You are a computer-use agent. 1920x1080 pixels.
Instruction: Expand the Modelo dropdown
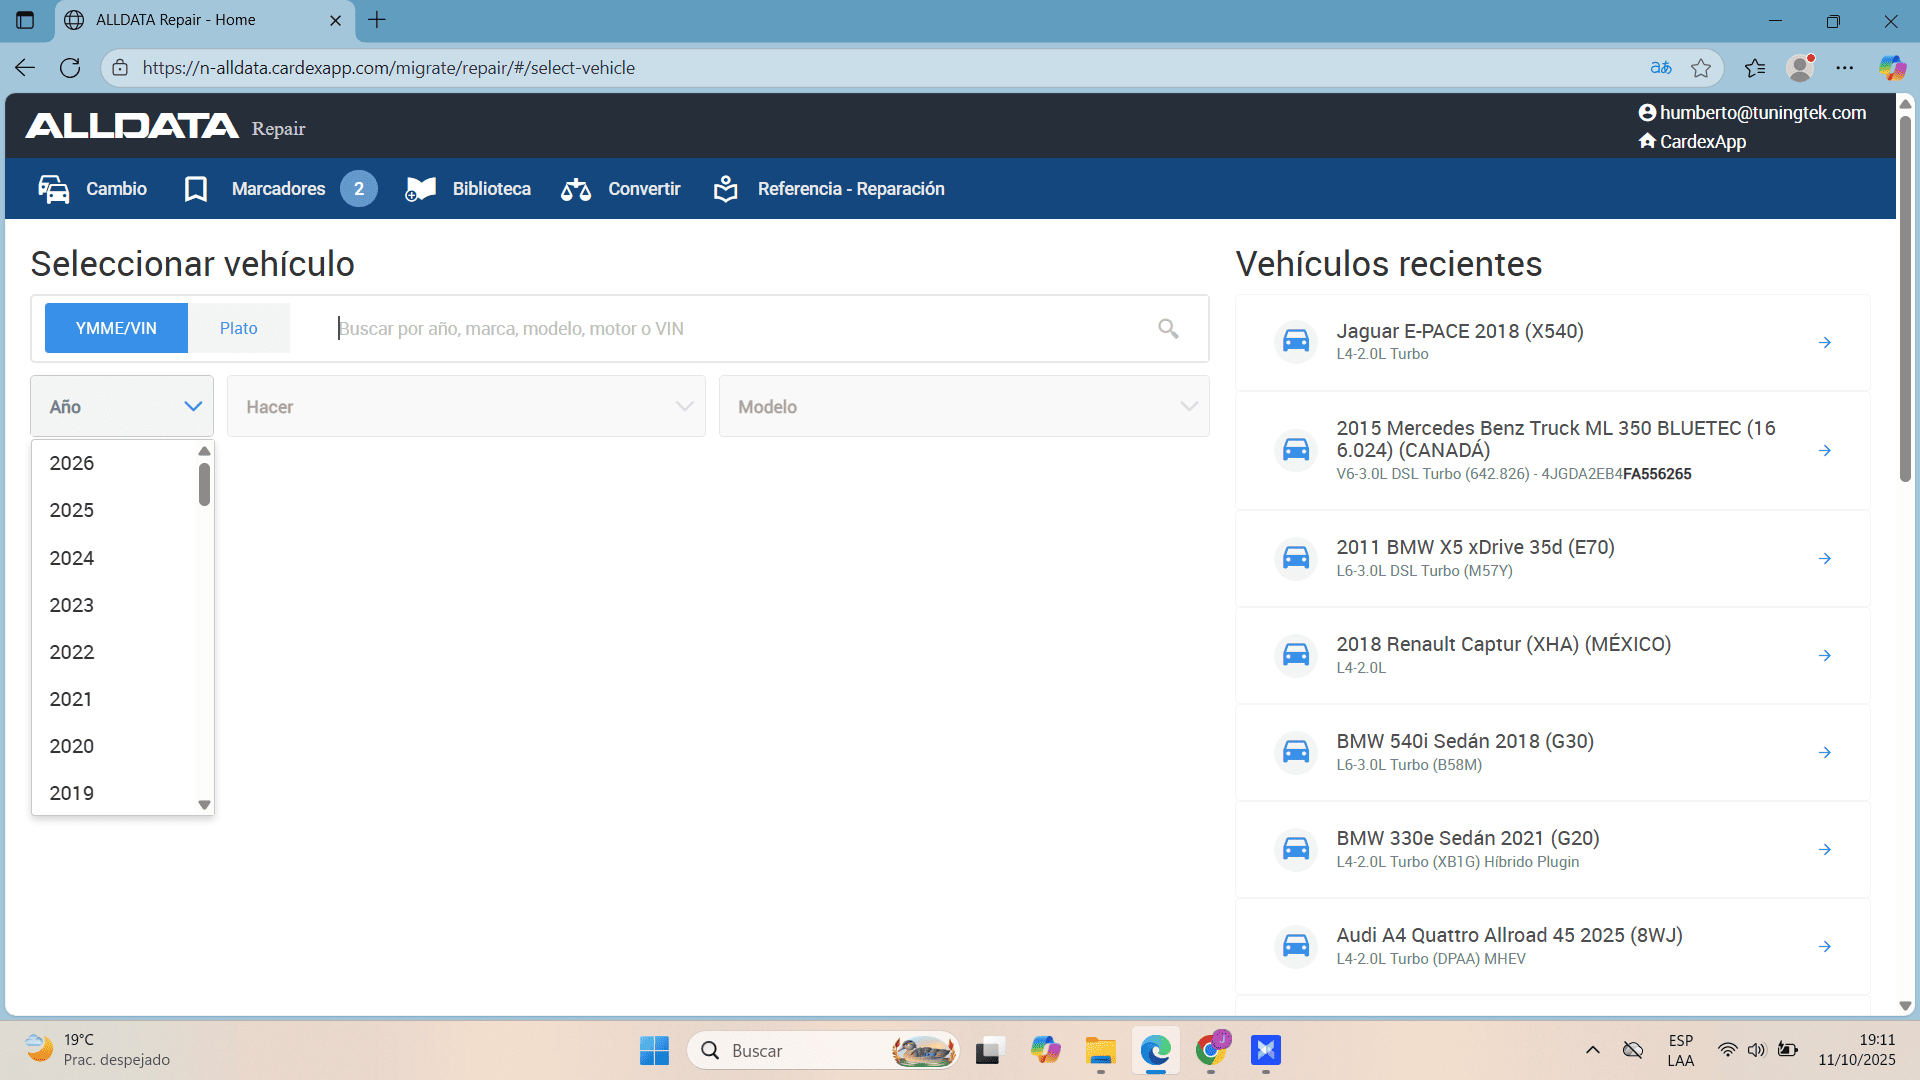[x=963, y=406]
